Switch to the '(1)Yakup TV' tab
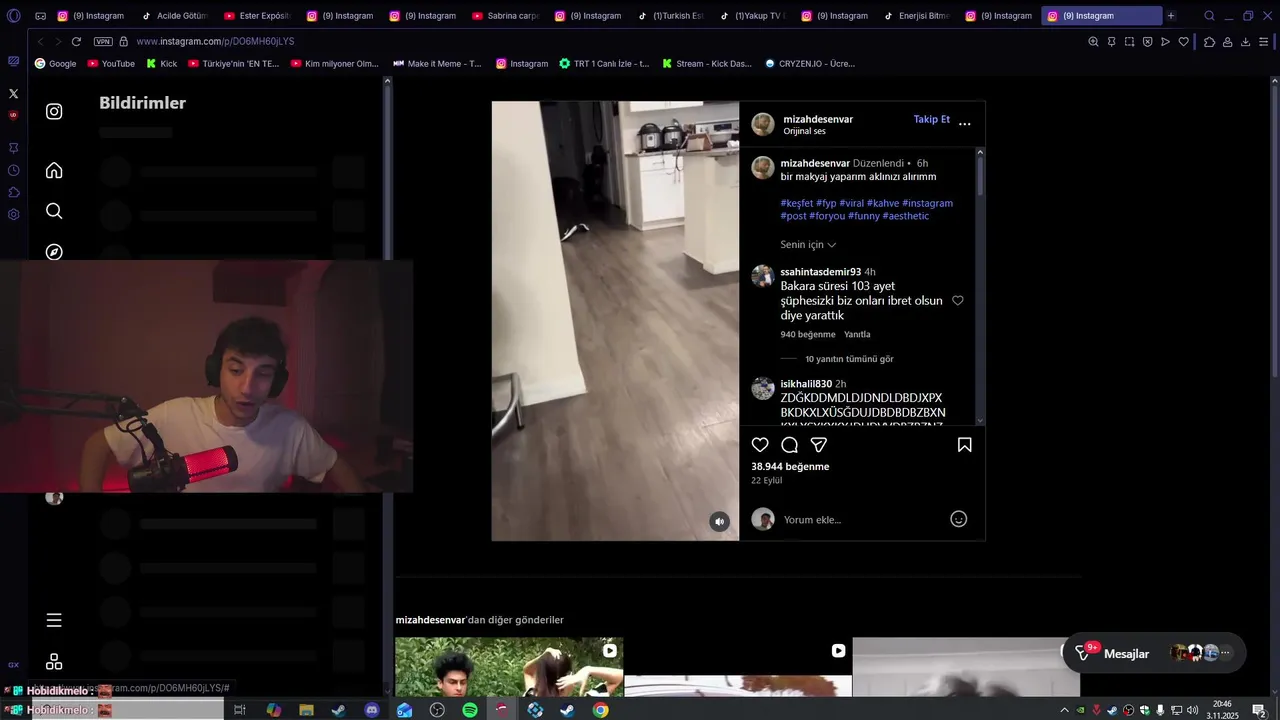1280x720 pixels. coord(752,16)
